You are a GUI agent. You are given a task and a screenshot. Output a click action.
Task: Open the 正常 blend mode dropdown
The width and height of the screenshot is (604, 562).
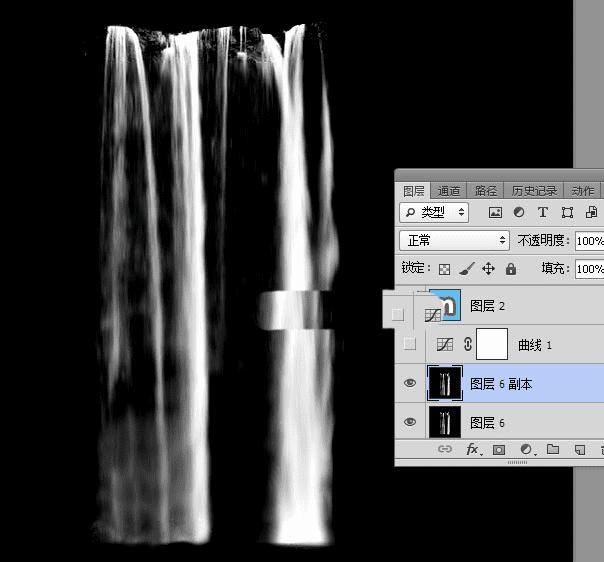click(455, 240)
